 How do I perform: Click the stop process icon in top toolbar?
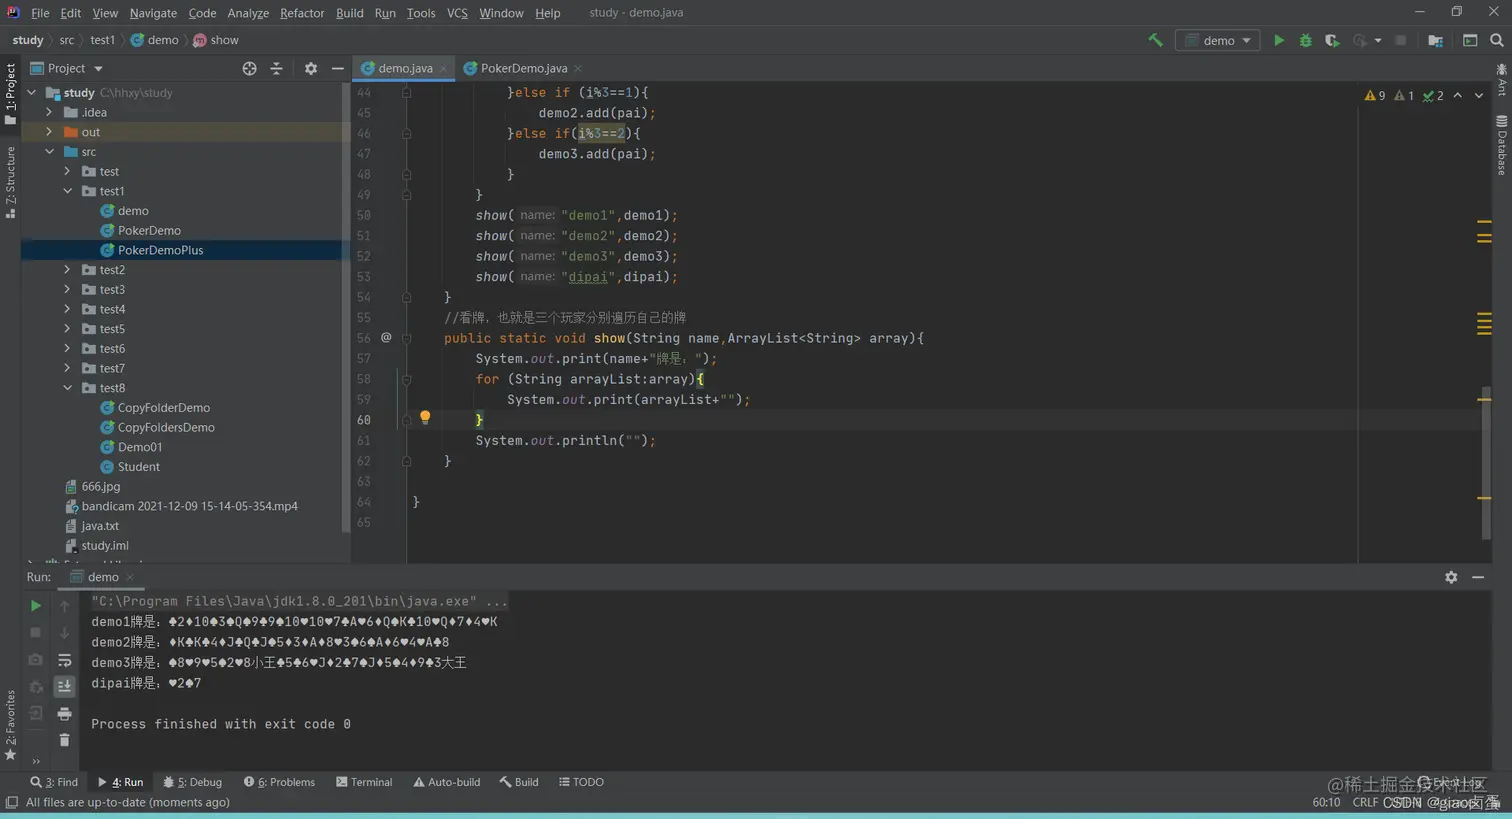point(1400,40)
